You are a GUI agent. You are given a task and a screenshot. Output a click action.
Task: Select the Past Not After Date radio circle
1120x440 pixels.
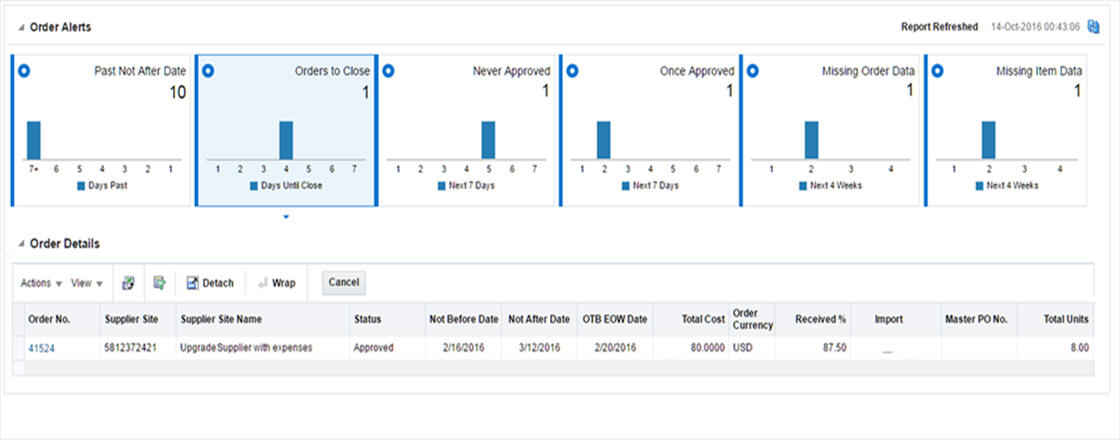coord(24,71)
